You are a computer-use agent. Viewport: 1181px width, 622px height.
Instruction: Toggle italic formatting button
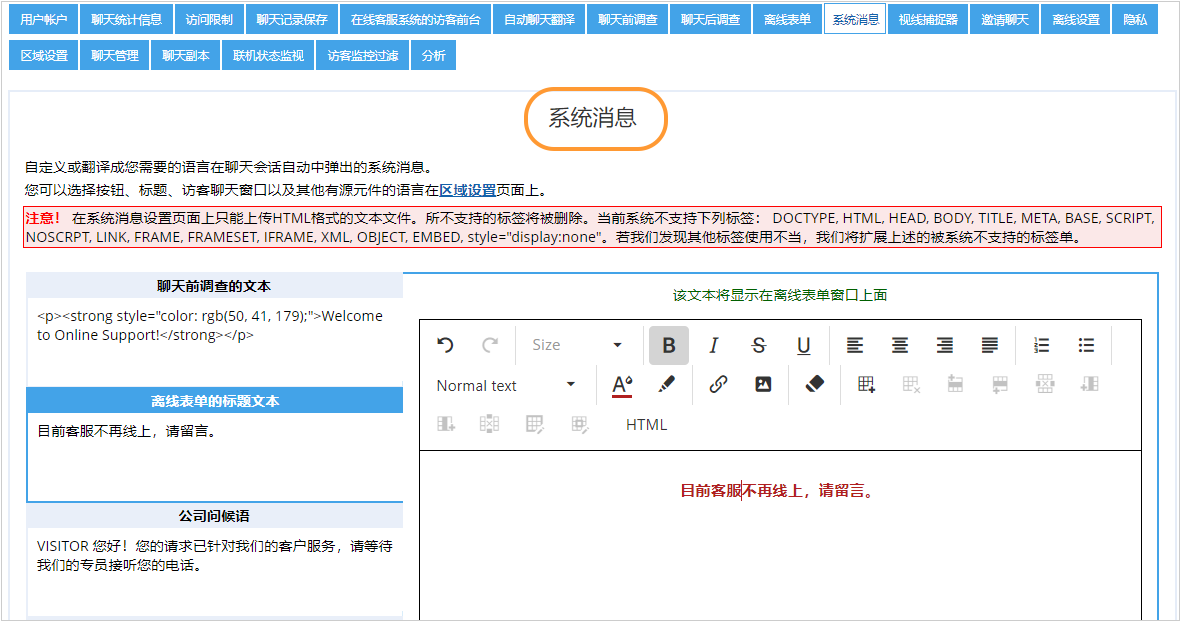(x=713, y=346)
